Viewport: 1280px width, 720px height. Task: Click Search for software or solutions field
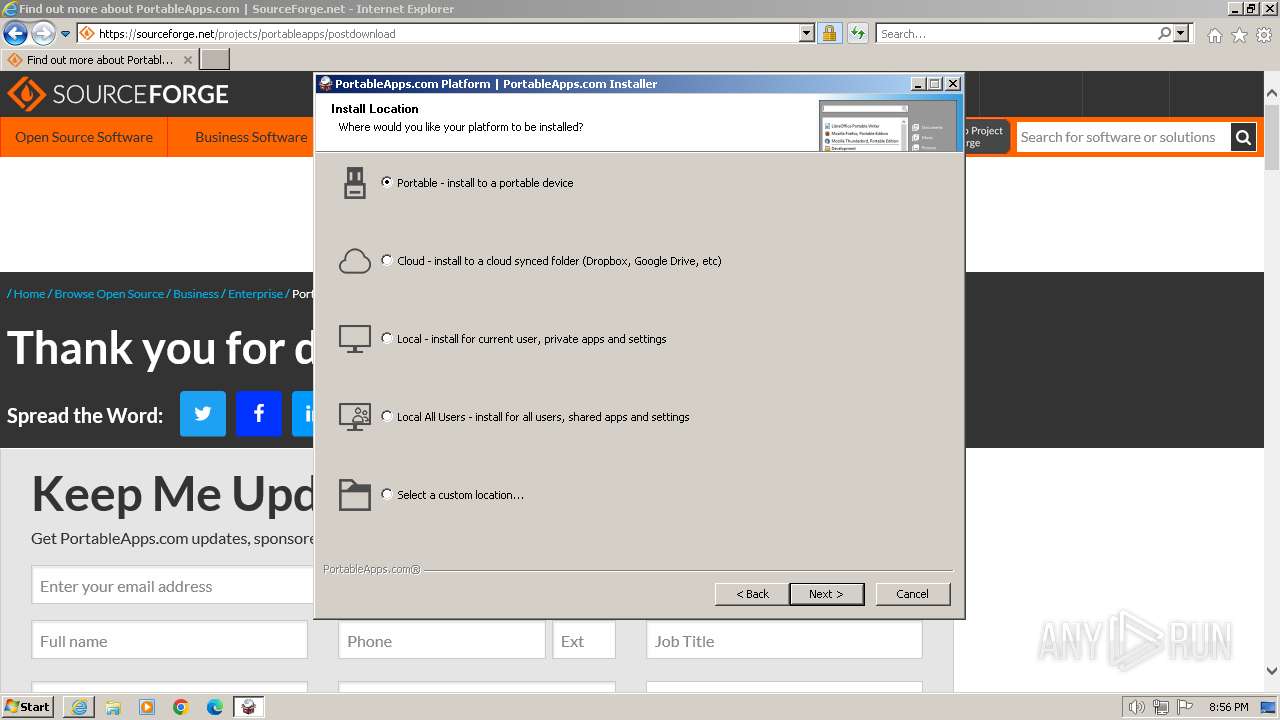click(x=1123, y=137)
